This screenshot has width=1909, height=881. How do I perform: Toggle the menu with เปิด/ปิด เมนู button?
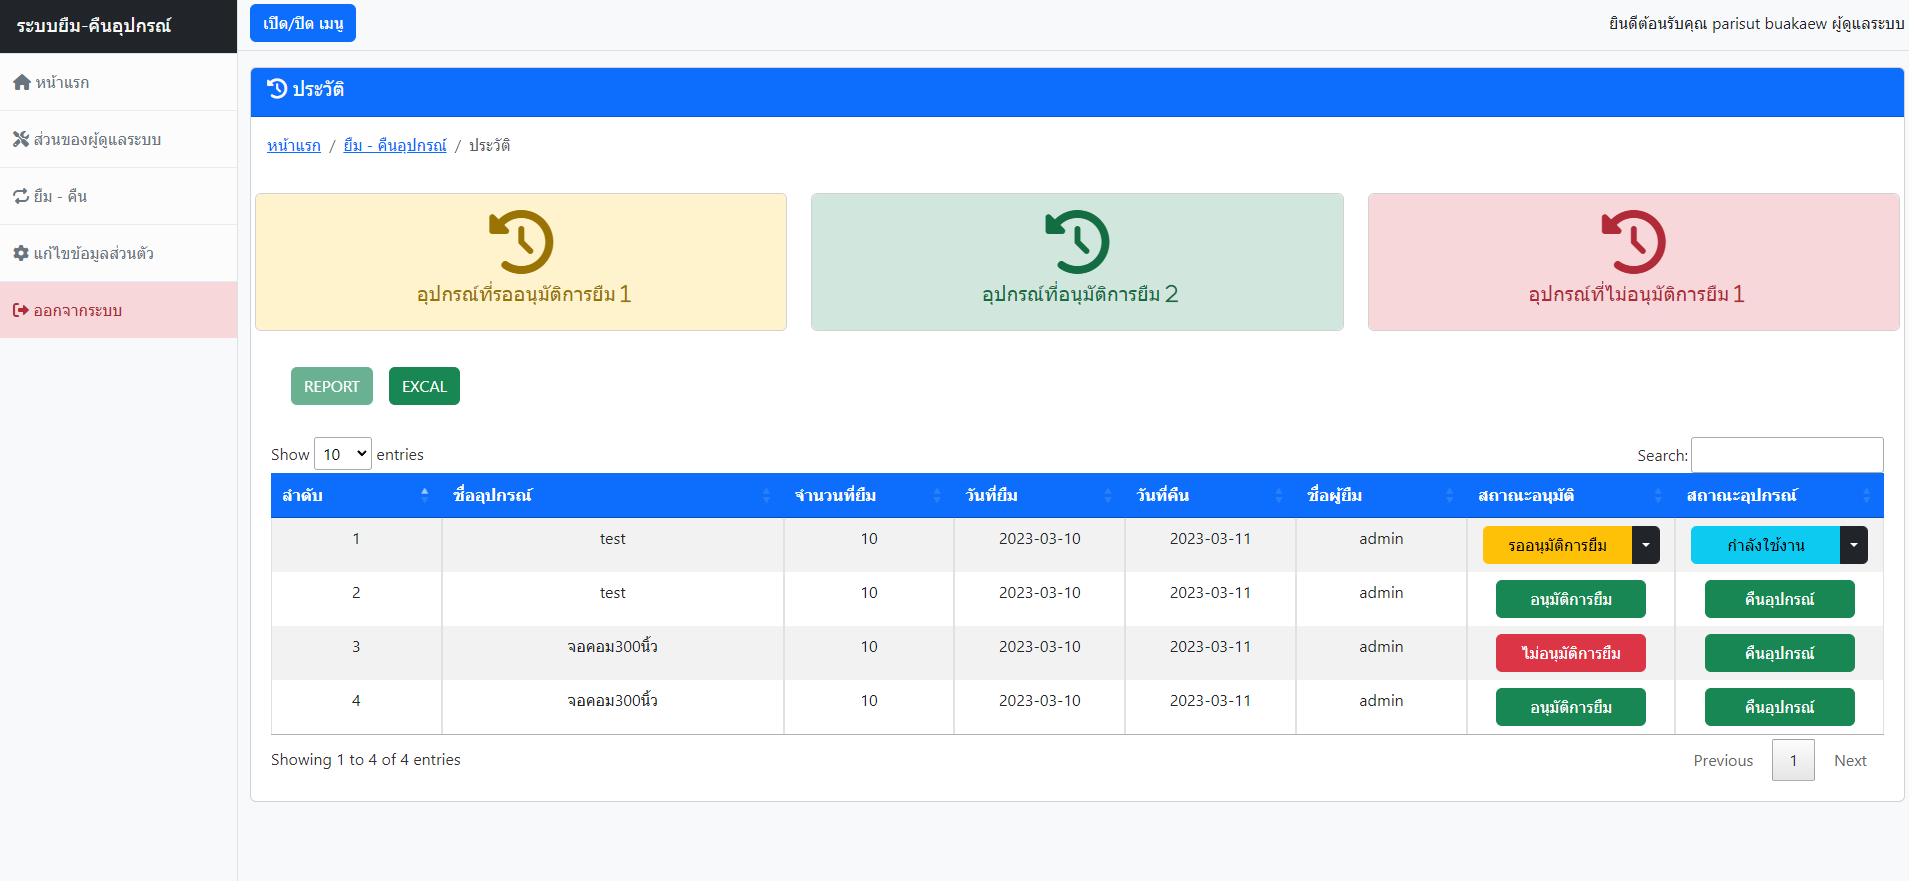(303, 23)
